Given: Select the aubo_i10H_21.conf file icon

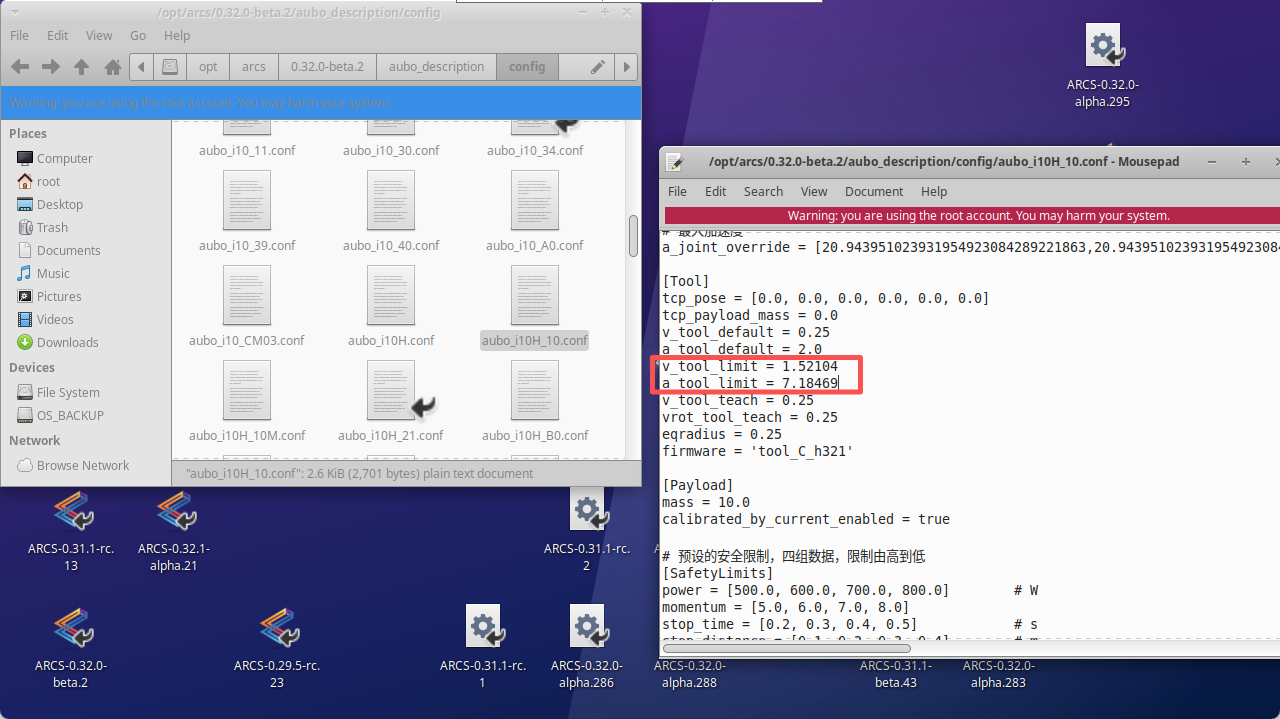Looking at the screenshot, I should pos(391,390).
